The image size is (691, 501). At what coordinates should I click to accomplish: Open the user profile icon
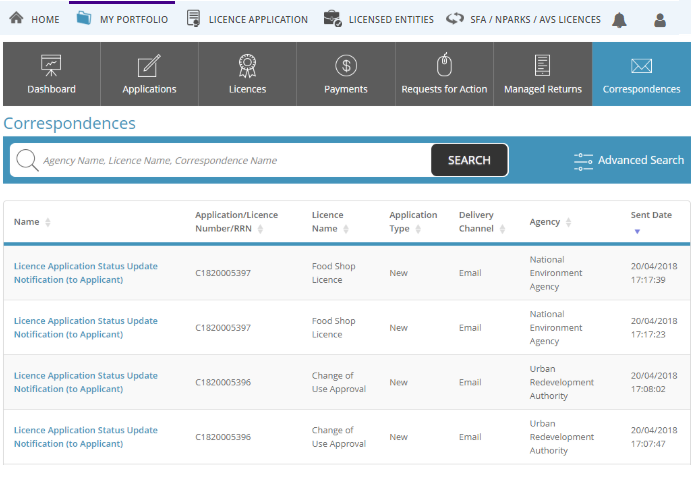(659, 20)
